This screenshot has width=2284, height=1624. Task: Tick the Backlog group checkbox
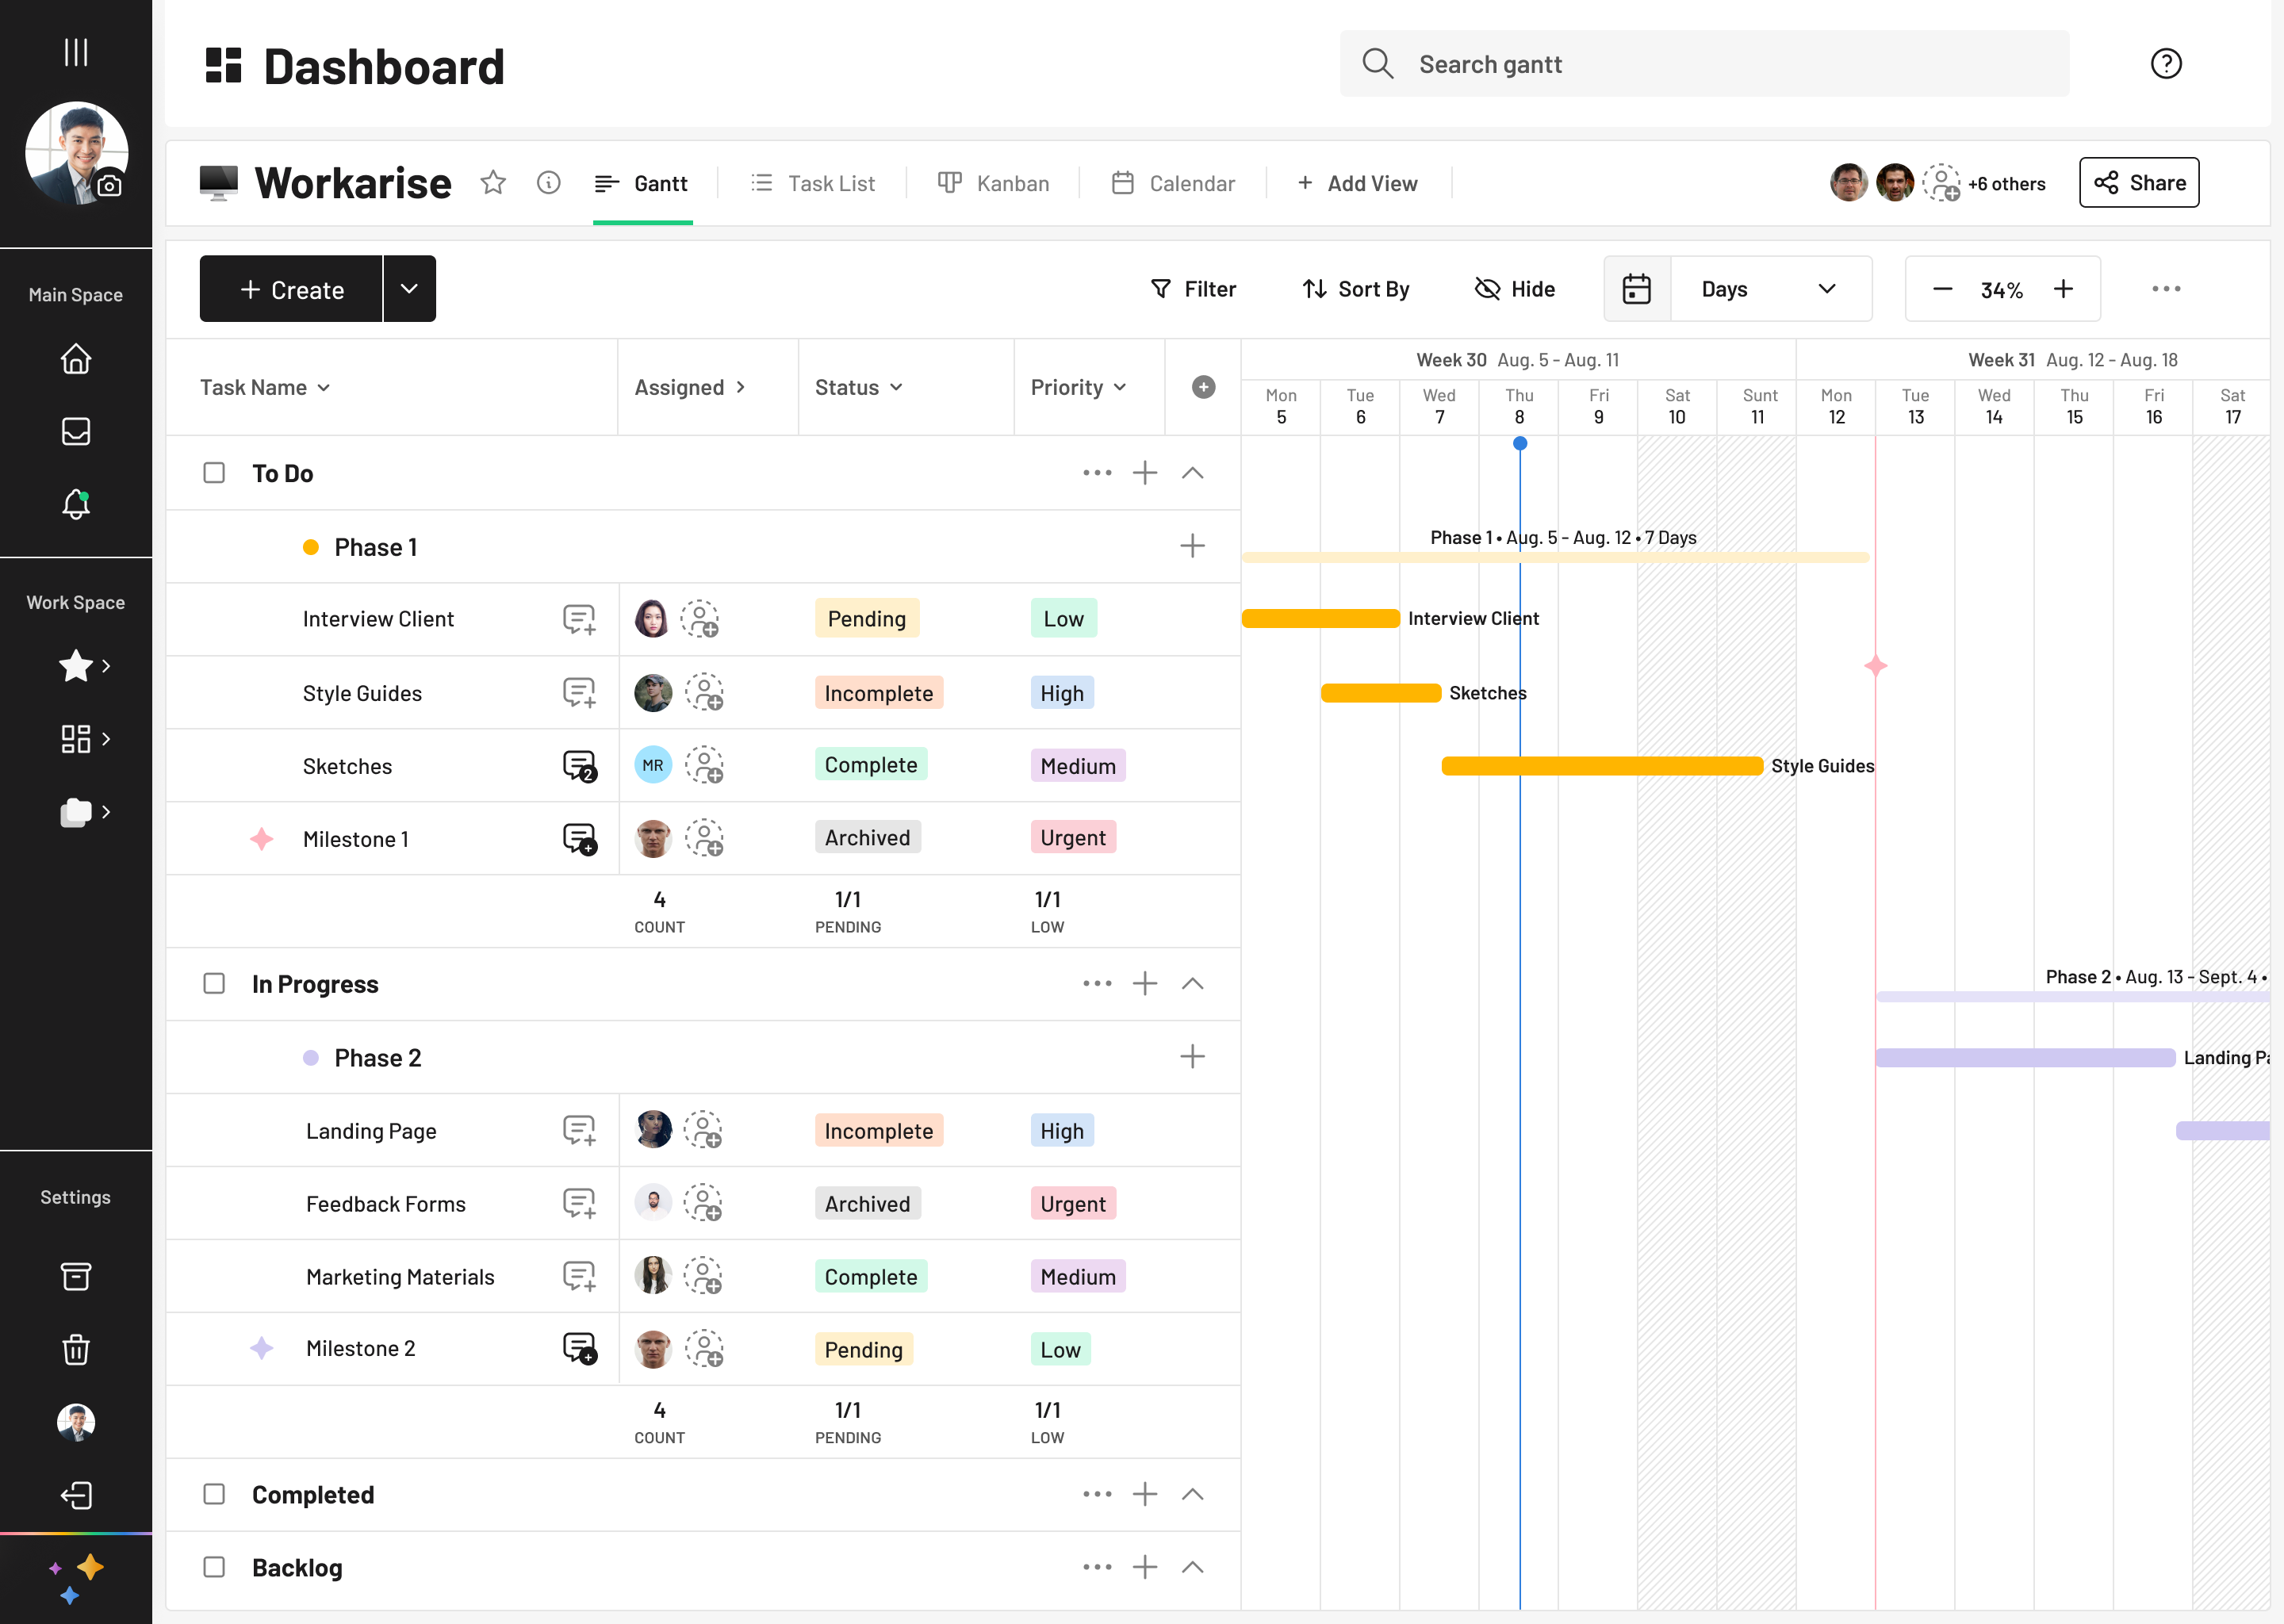point(214,1567)
